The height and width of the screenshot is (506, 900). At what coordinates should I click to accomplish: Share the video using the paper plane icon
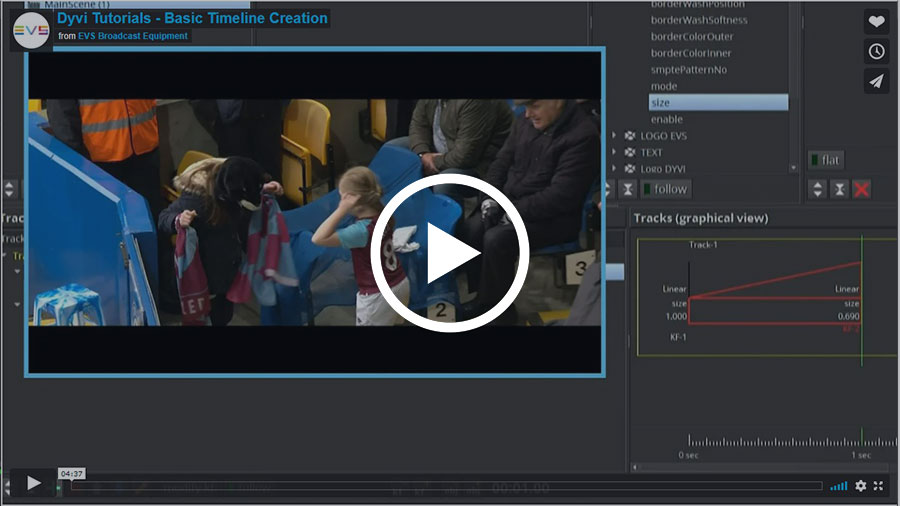(876, 81)
